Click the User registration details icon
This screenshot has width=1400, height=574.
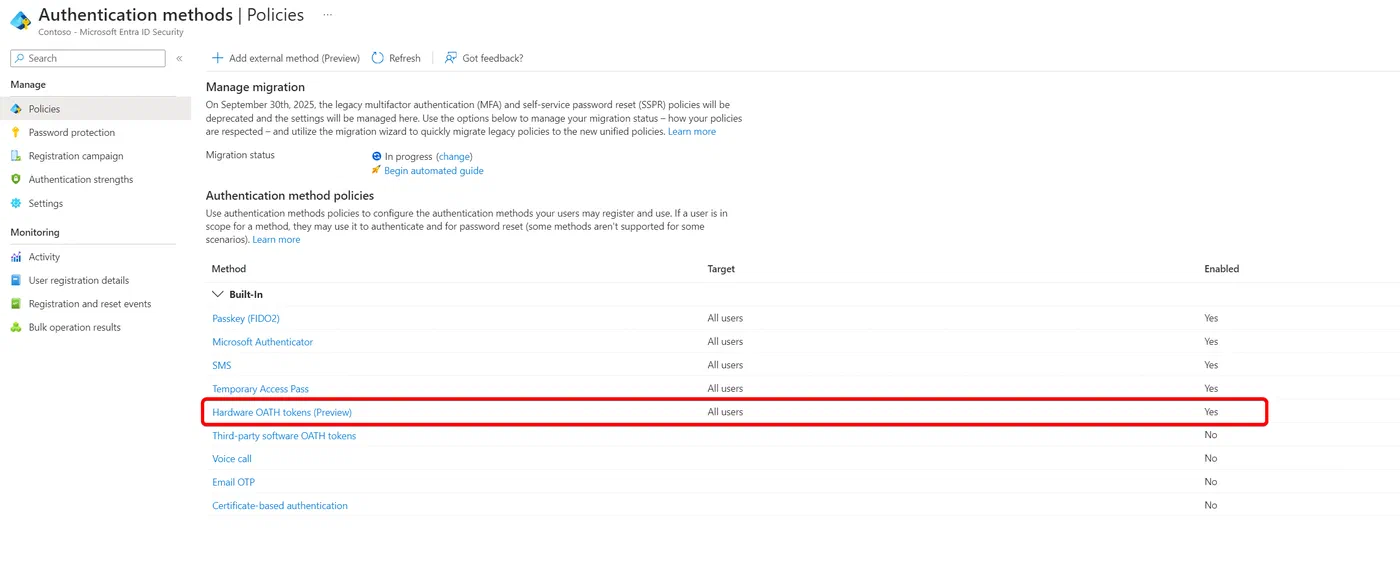pos(16,280)
